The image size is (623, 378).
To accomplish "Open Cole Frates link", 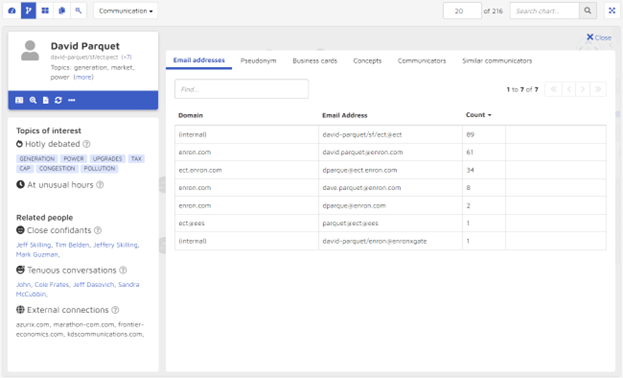I will tap(52, 285).
